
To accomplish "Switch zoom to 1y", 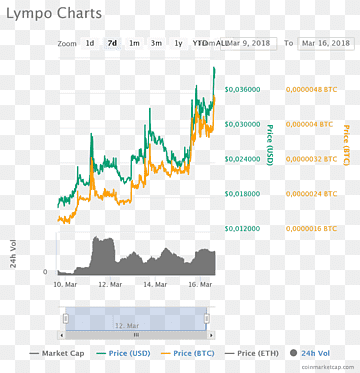I will coord(179,43).
